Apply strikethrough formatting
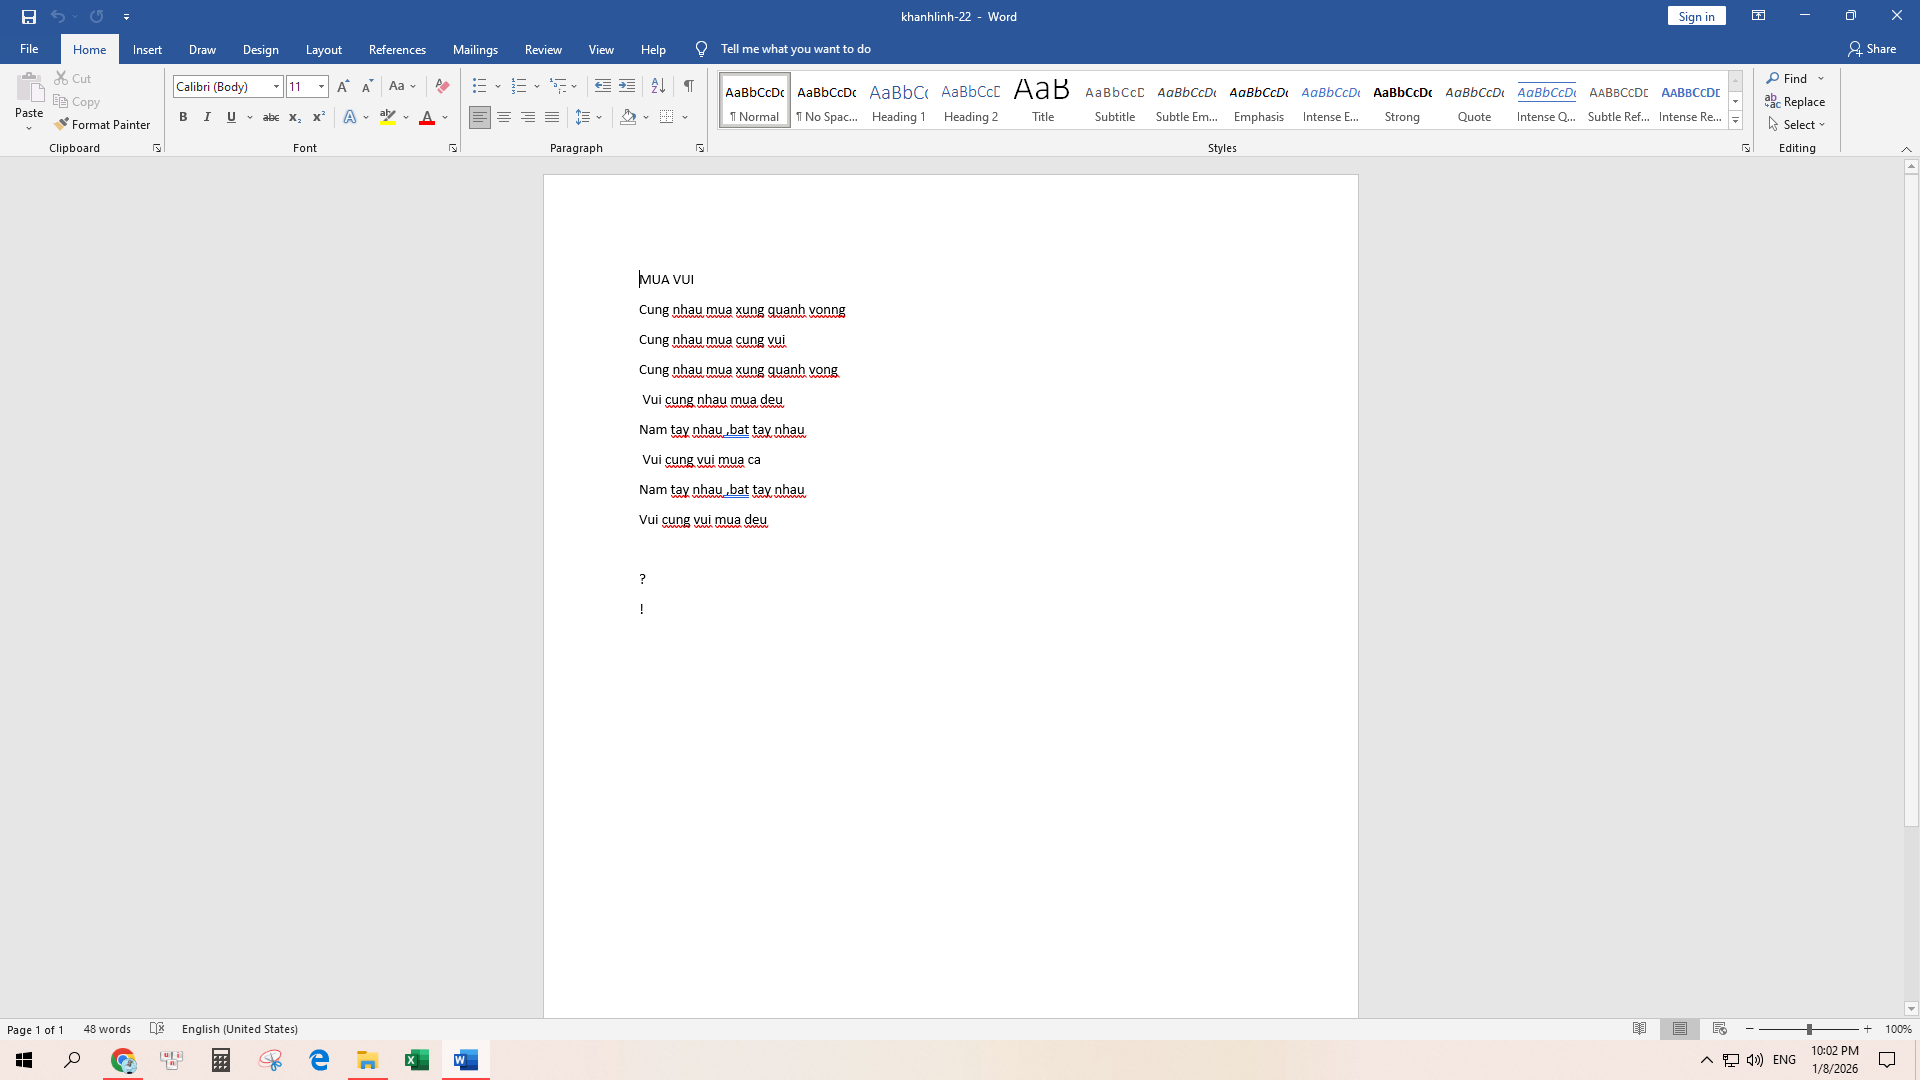Screen dimensions: 1920x1080 coord(270,118)
